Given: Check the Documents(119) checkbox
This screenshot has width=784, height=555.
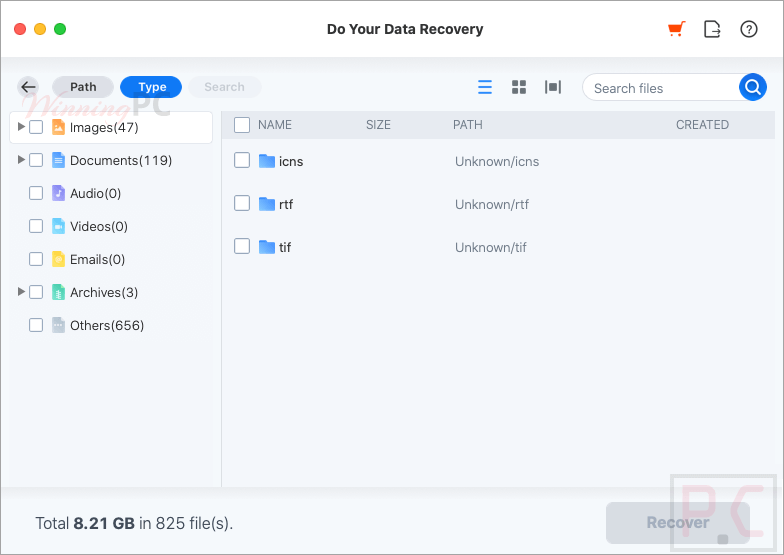Looking at the screenshot, I should 36,160.
